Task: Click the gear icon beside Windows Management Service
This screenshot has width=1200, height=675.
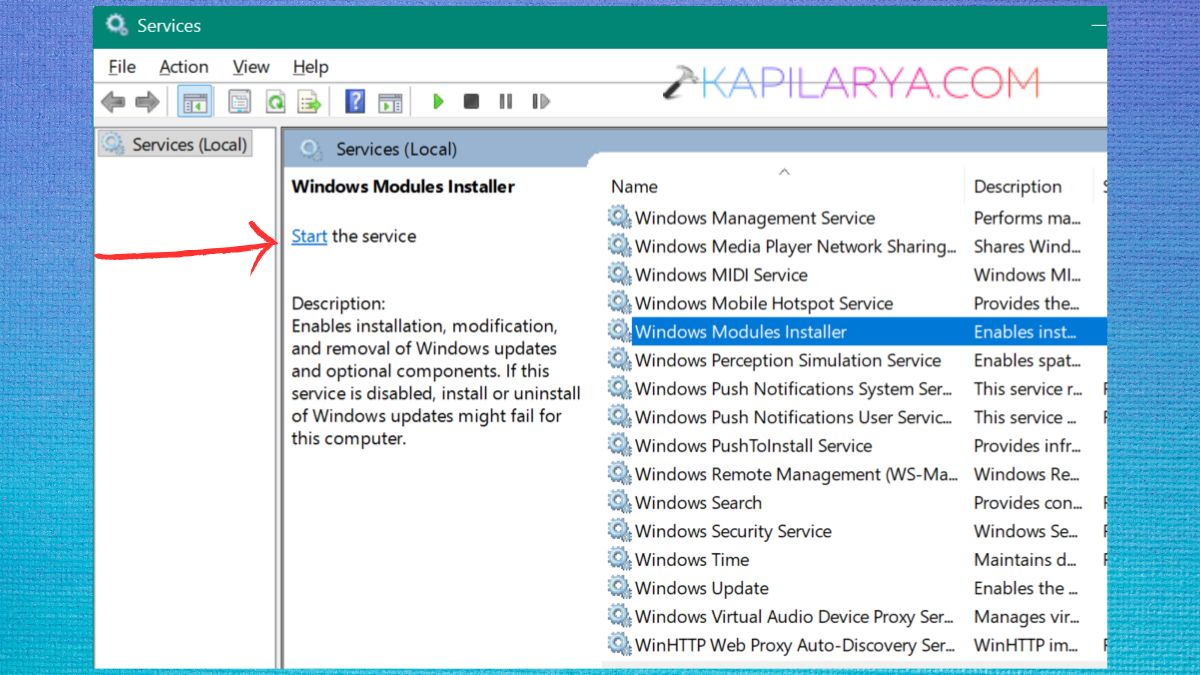Action: click(x=620, y=217)
